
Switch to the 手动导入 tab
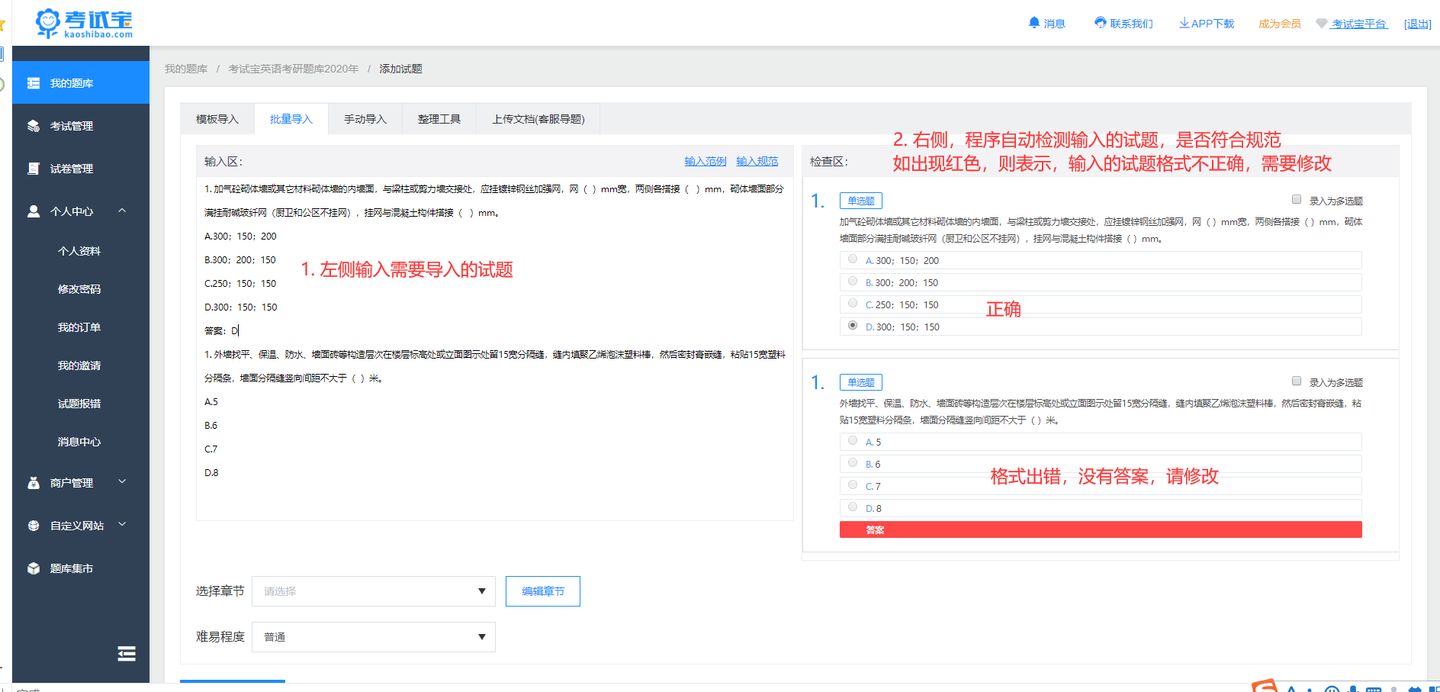tap(367, 118)
